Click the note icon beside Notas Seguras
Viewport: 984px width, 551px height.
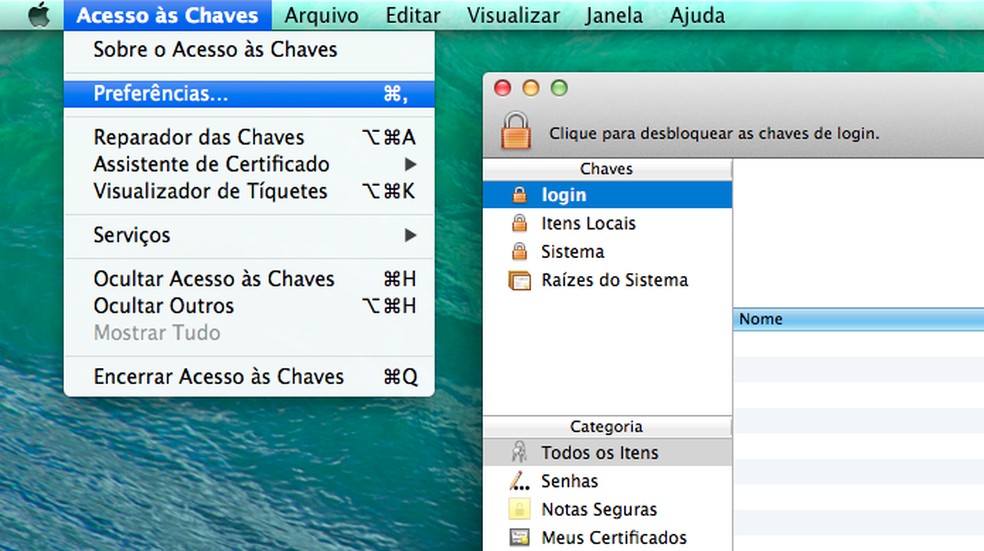coord(519,509)
